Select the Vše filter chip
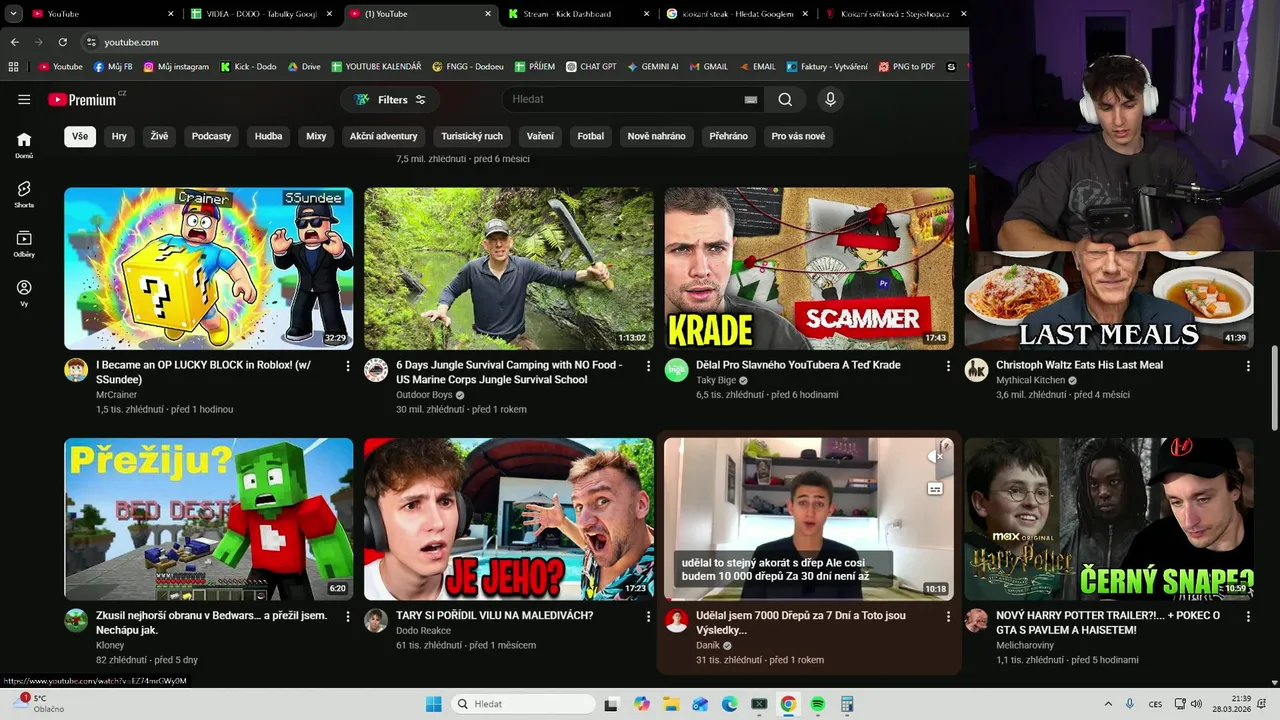Image resolution: width=1280 pixels, height=720 pixels. [x=80, y=136]
